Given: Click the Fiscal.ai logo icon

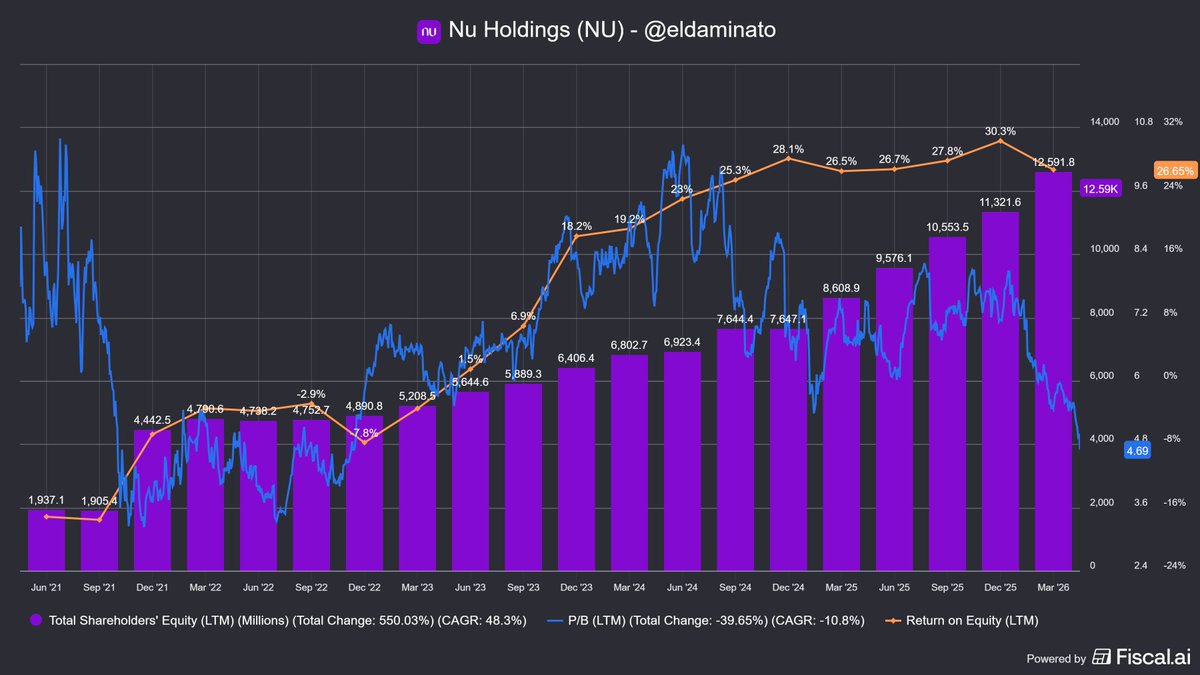Looking at the screenshot, I should coord(1102,658).
